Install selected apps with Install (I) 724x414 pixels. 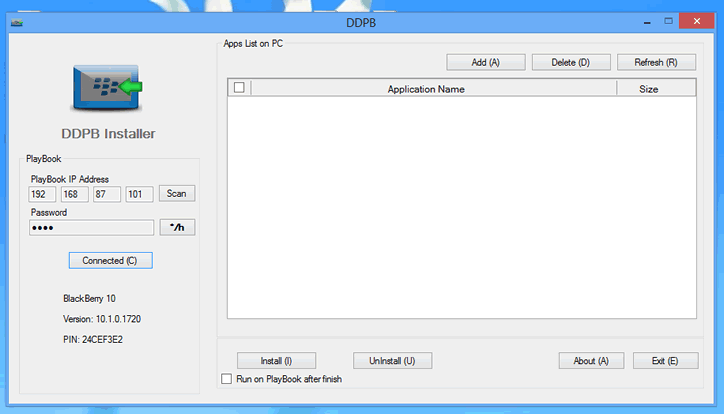(277, 360)
